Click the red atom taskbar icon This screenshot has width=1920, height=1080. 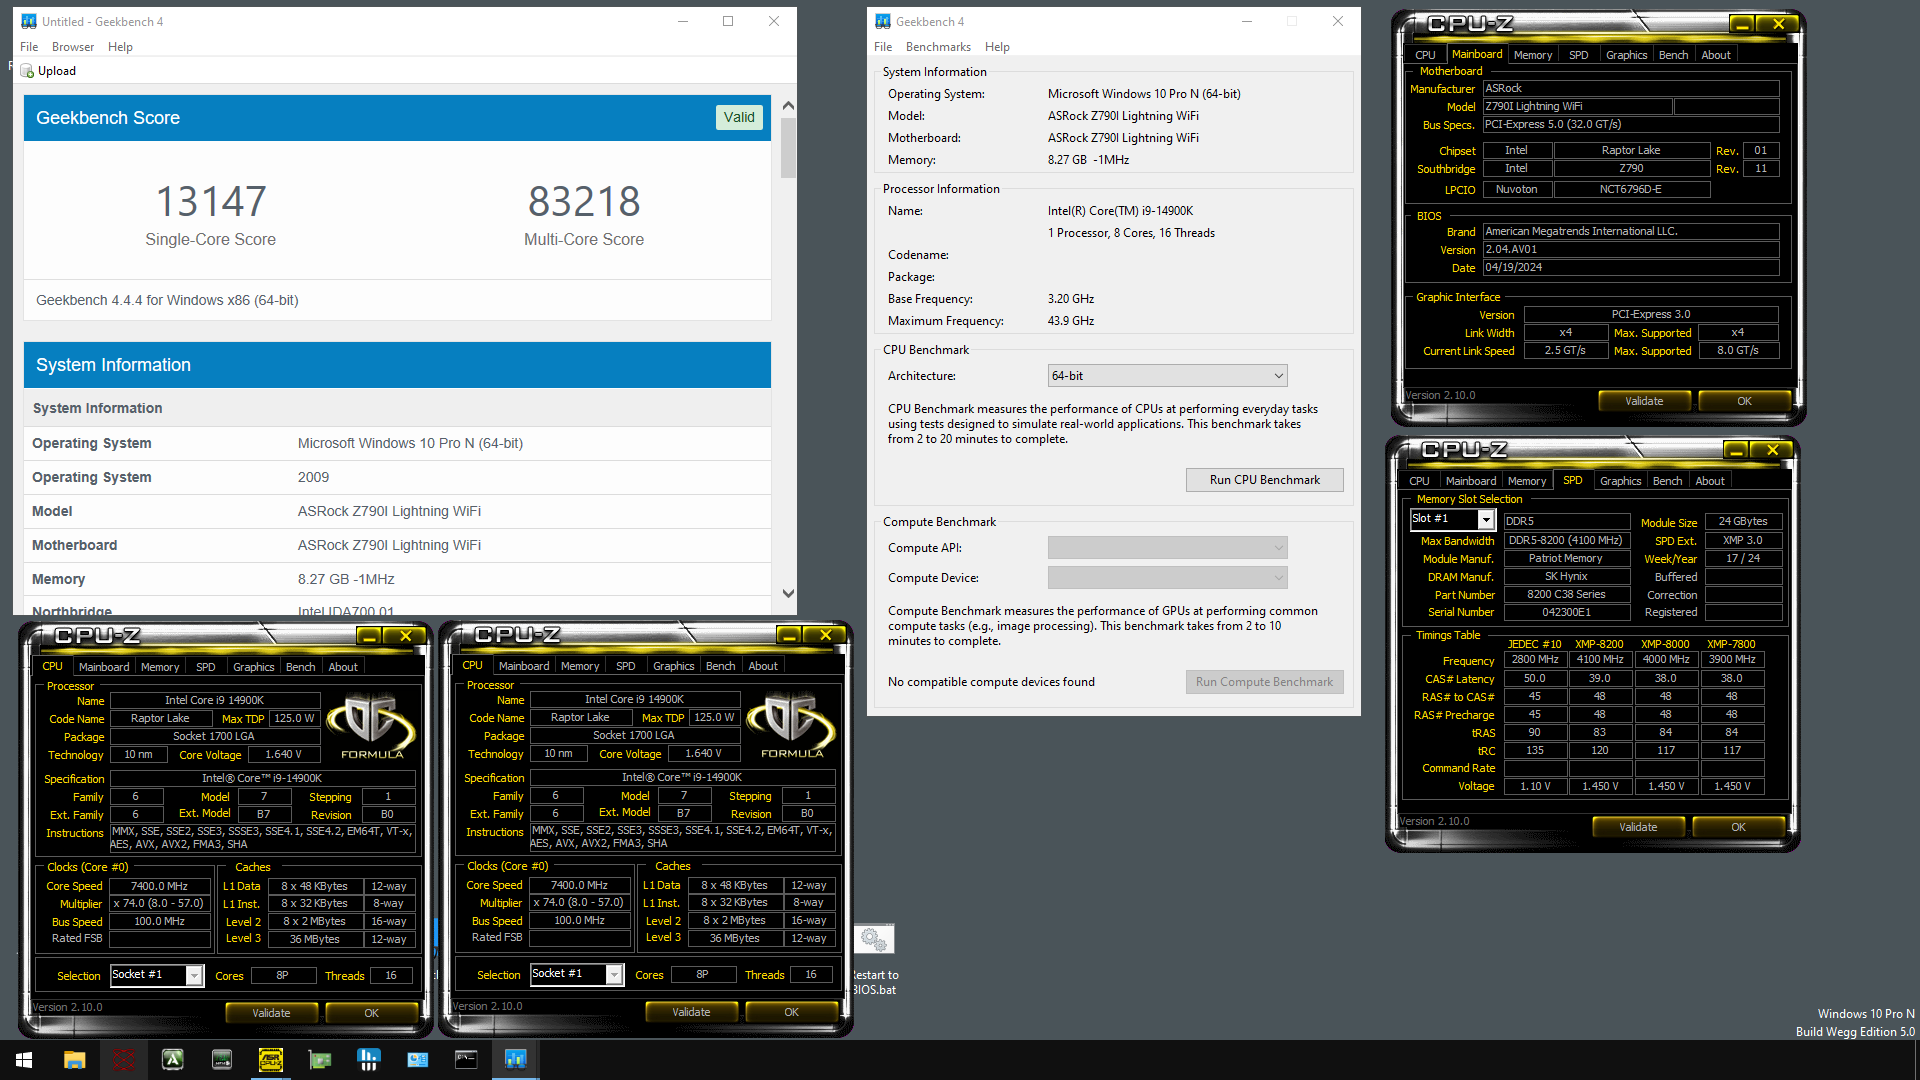tap(124, 1060)
